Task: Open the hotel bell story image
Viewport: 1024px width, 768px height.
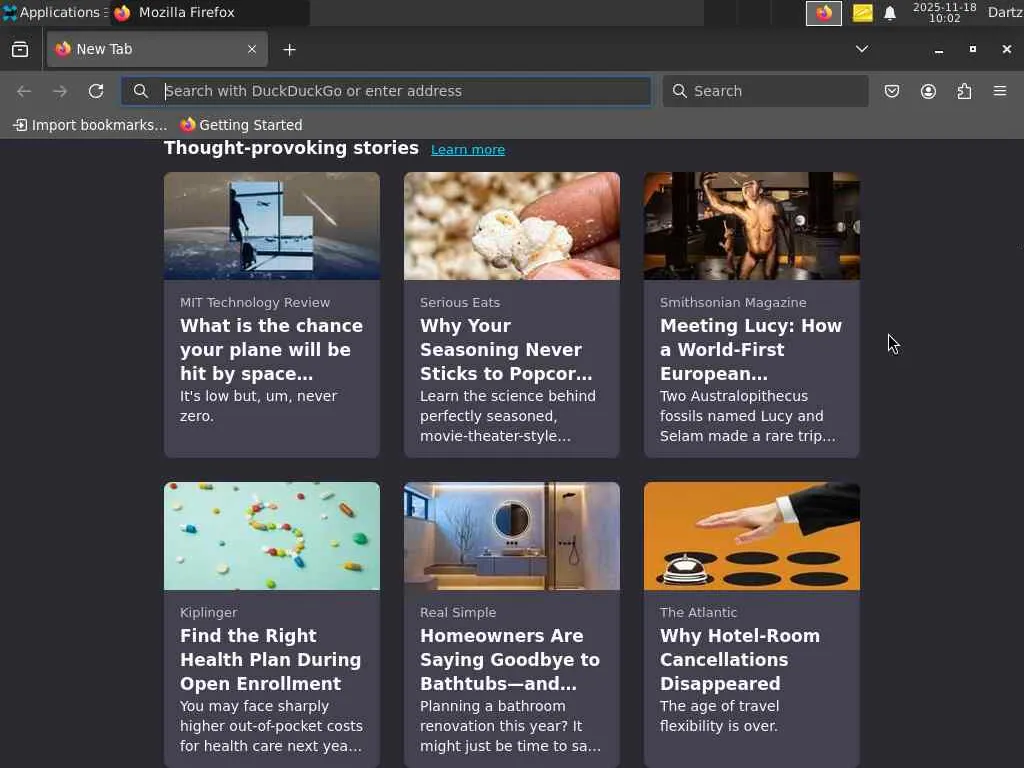Action: click(x=752, y=536)
